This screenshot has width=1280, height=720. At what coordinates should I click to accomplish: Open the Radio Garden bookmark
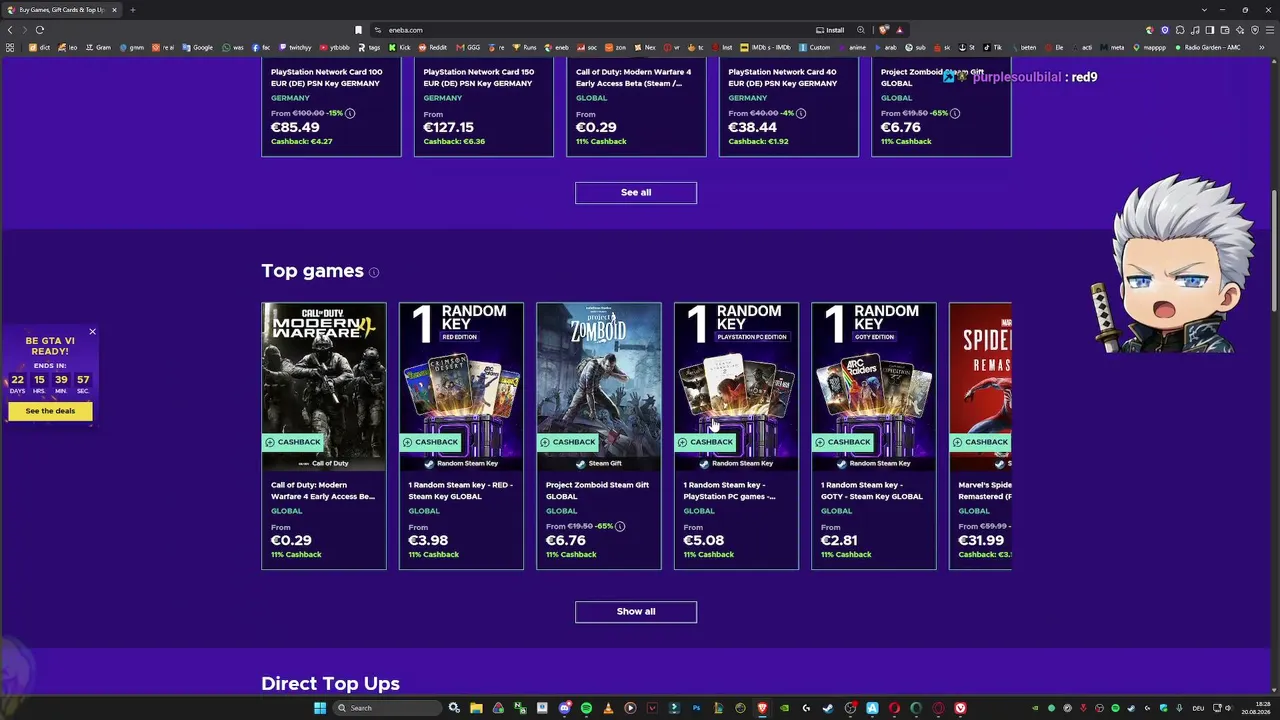pyautogui.click(x=1207, y=47)
